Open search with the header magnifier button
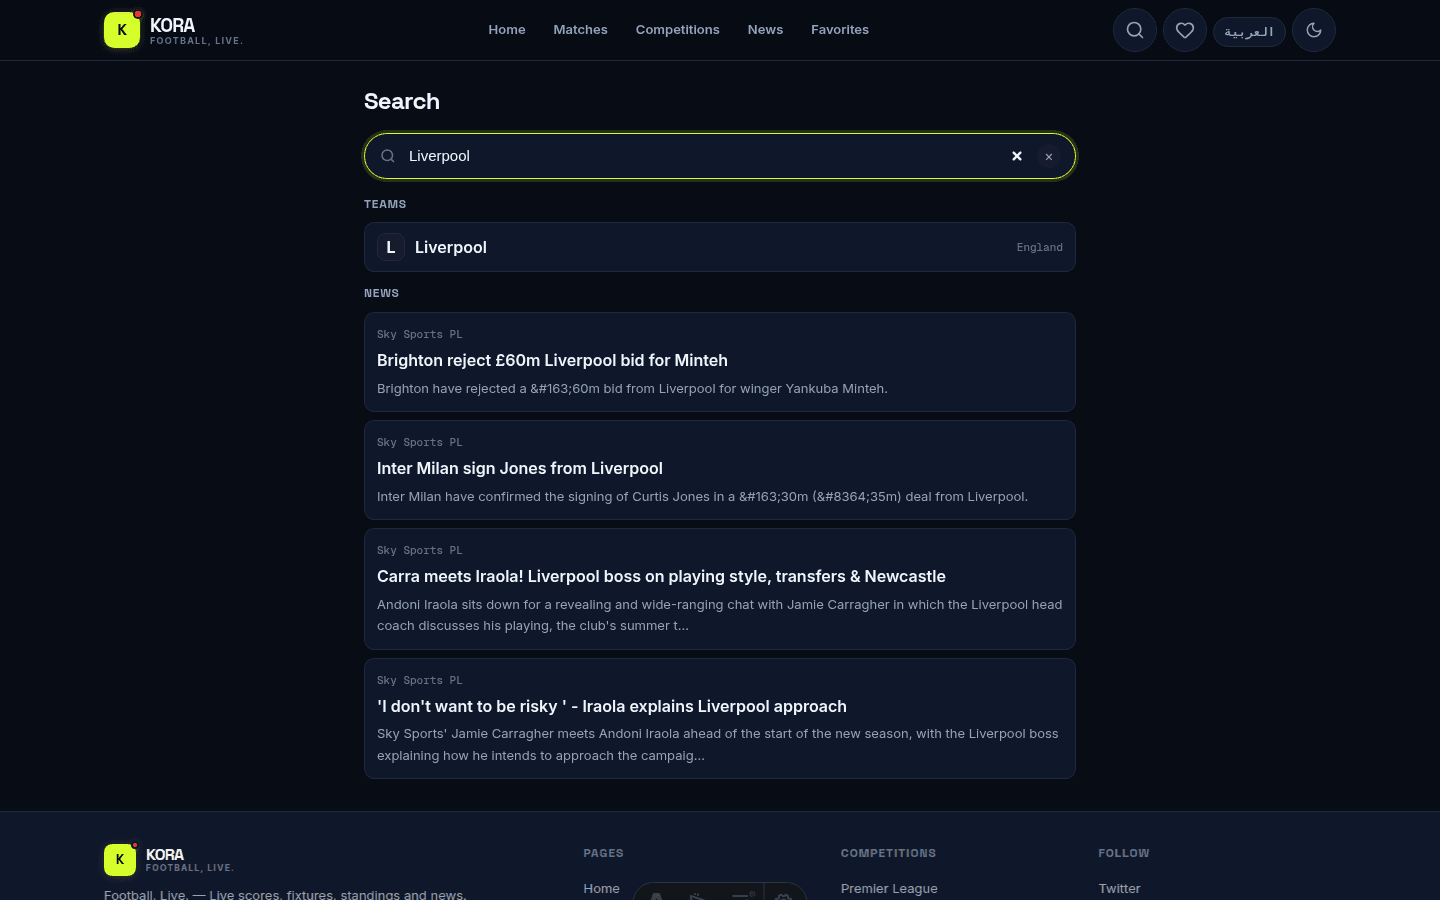The image size is (1440, 900). click(x=1135, y=30)
